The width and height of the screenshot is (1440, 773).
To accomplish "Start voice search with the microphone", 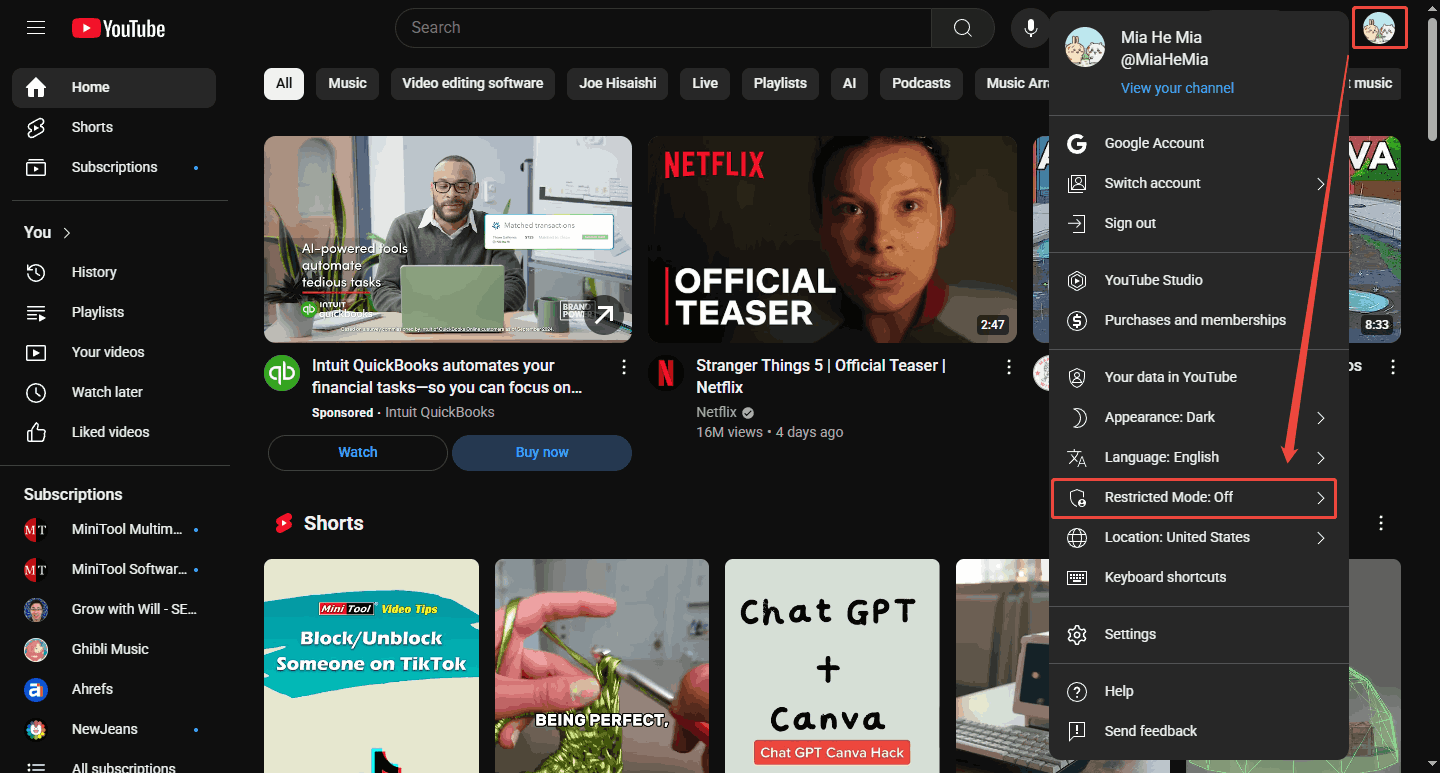I will pos(1030,28).
